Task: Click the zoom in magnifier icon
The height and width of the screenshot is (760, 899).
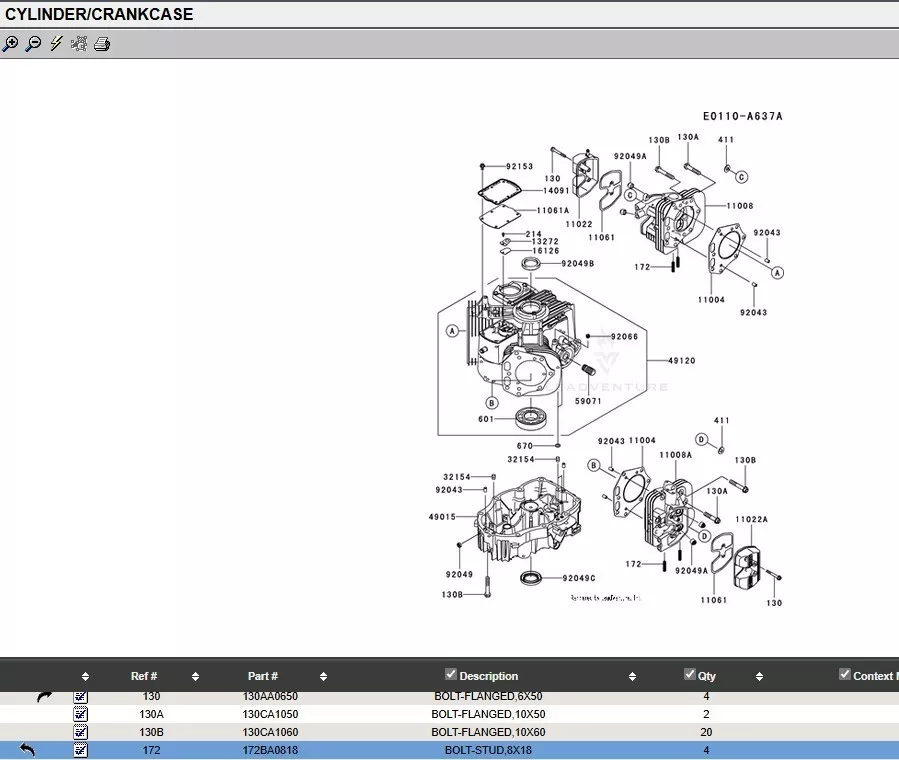Action: (x=11, y=44)
